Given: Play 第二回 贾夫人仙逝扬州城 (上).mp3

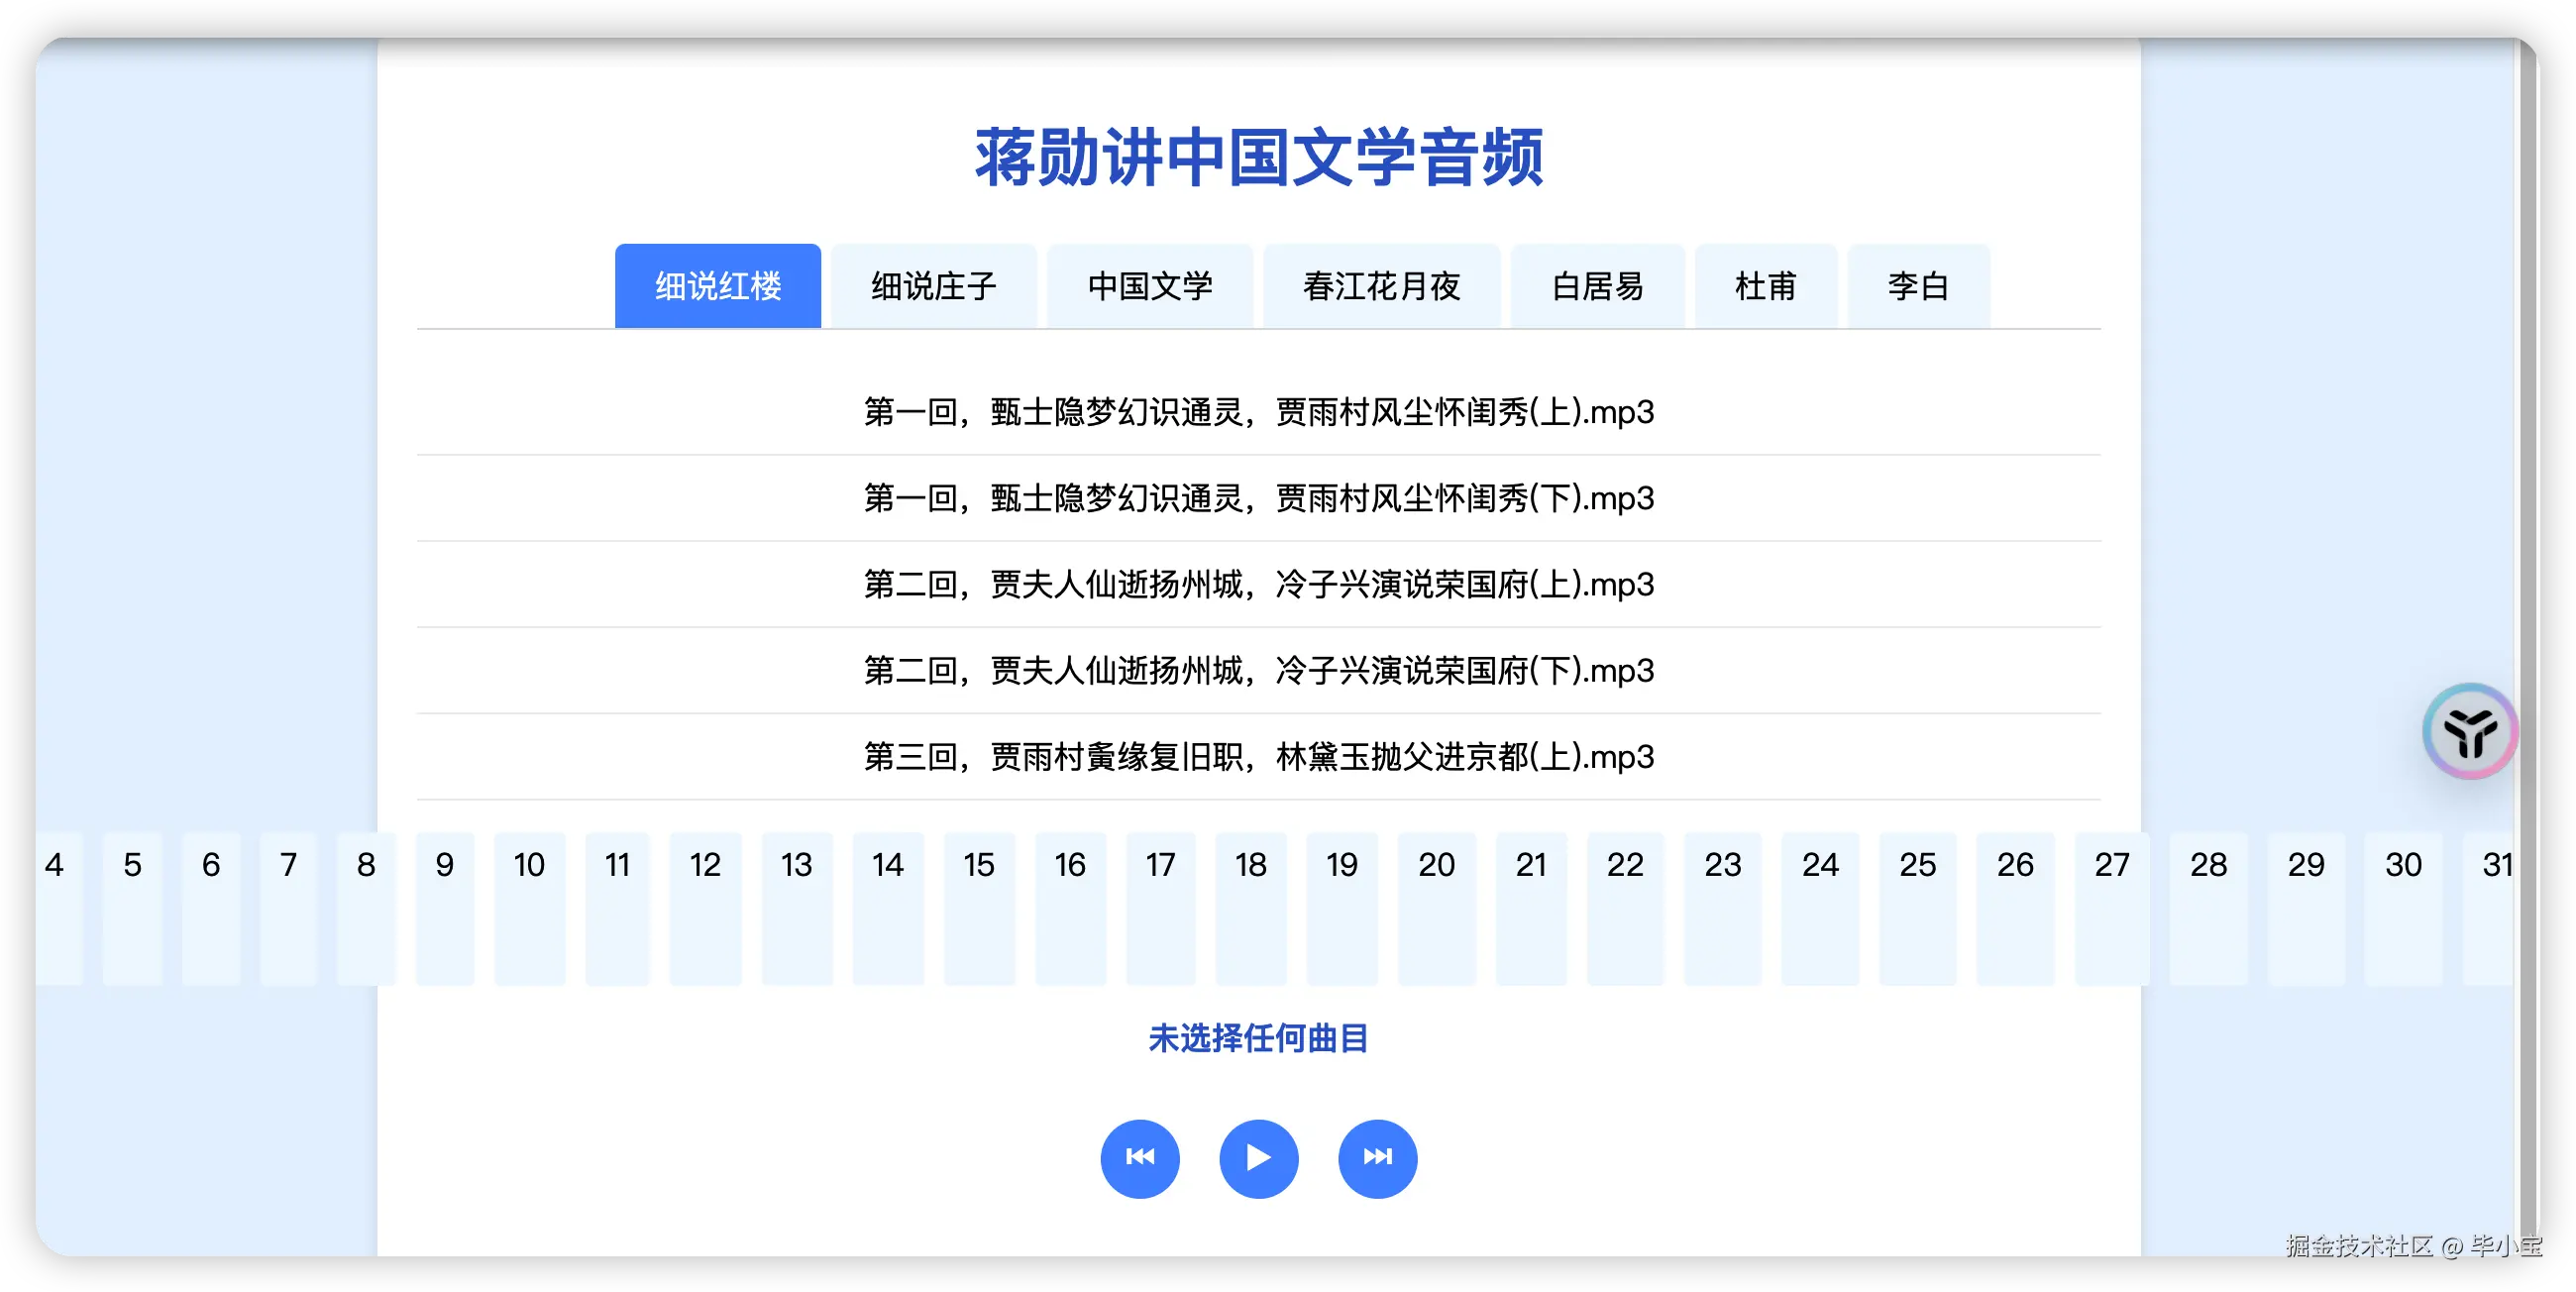Looking at the screenshot, I should (1258, 584).
